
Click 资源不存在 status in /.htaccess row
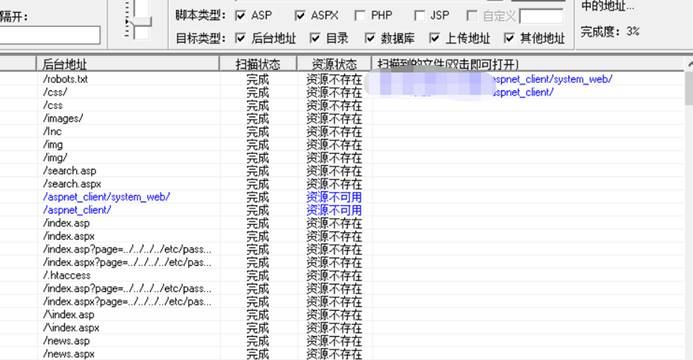coord(334,276)
